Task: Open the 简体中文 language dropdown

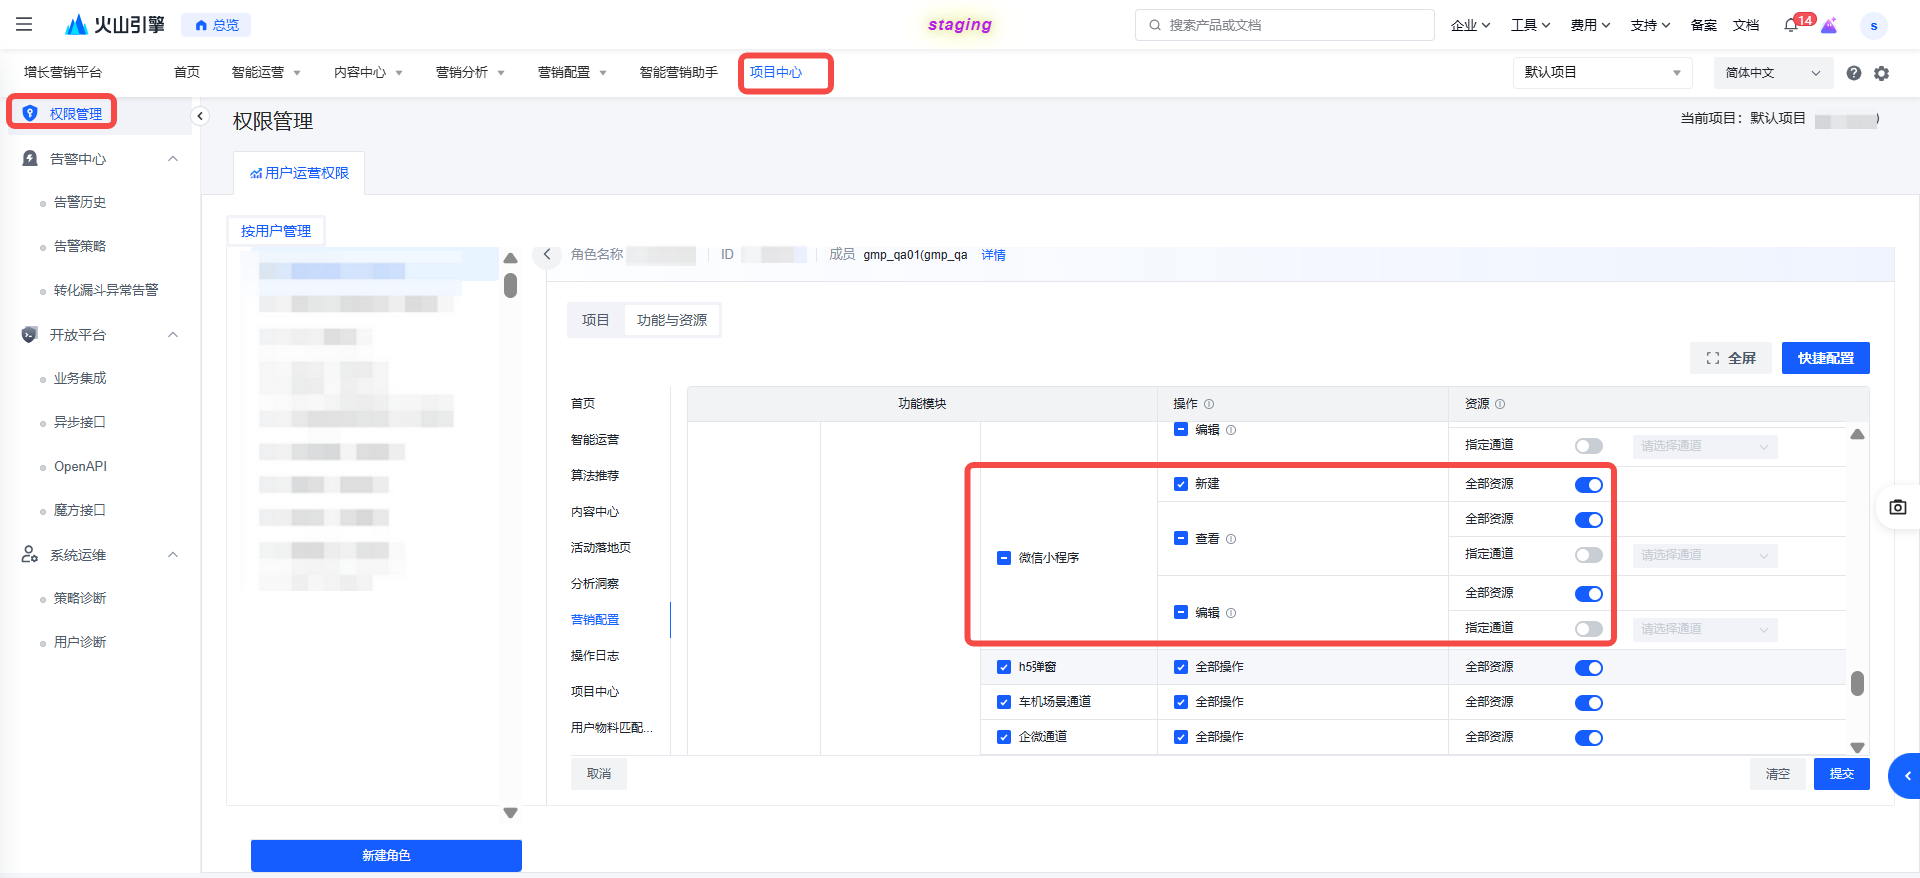Action: pyautogui.click(x=1772, y=73)
